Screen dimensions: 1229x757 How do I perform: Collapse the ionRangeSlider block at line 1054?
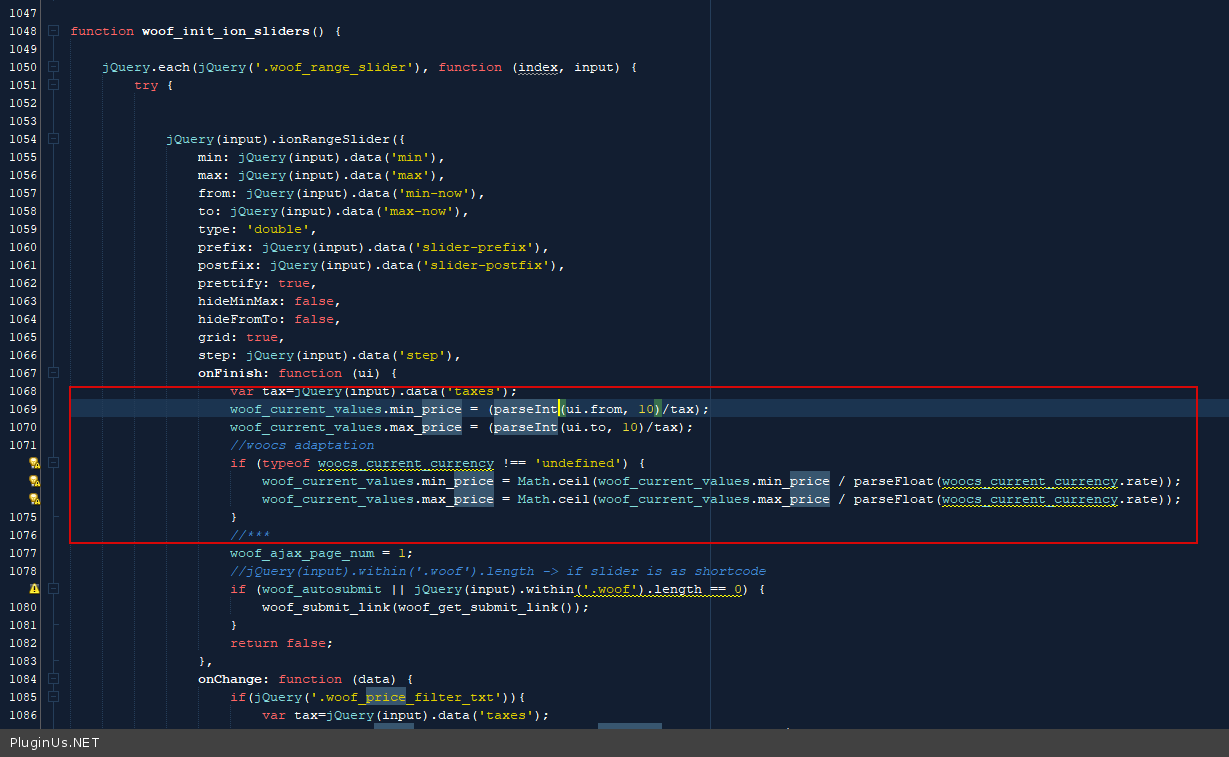(x=53, y=139)
